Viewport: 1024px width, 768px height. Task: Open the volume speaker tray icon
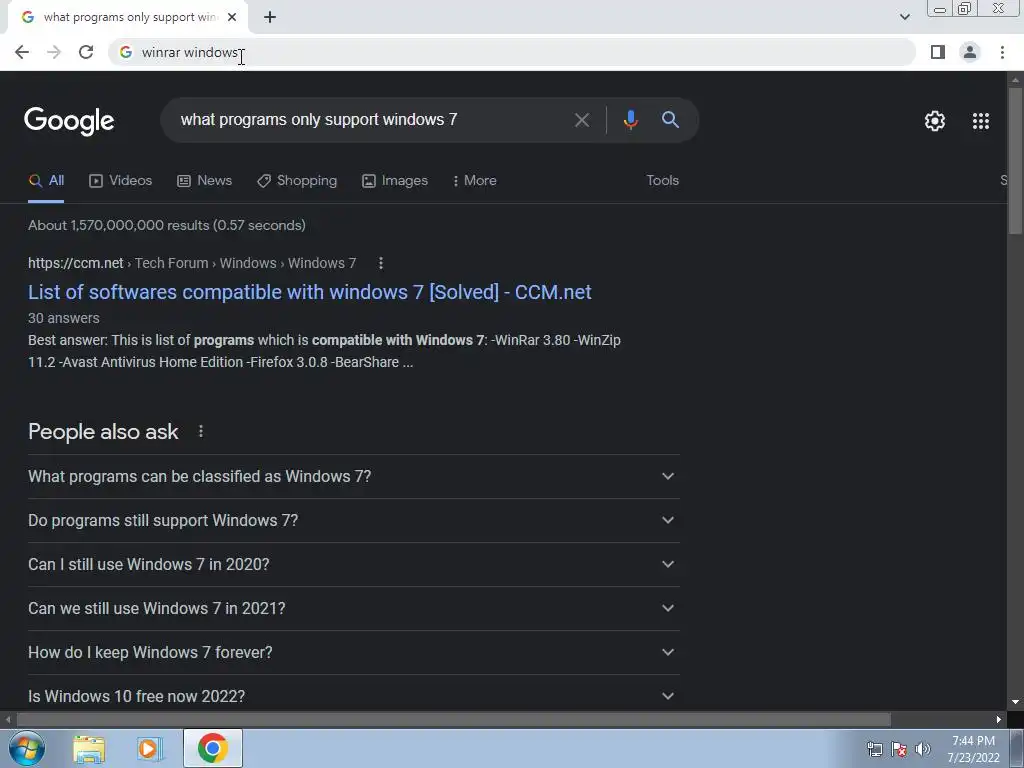[x=922, y=749]
